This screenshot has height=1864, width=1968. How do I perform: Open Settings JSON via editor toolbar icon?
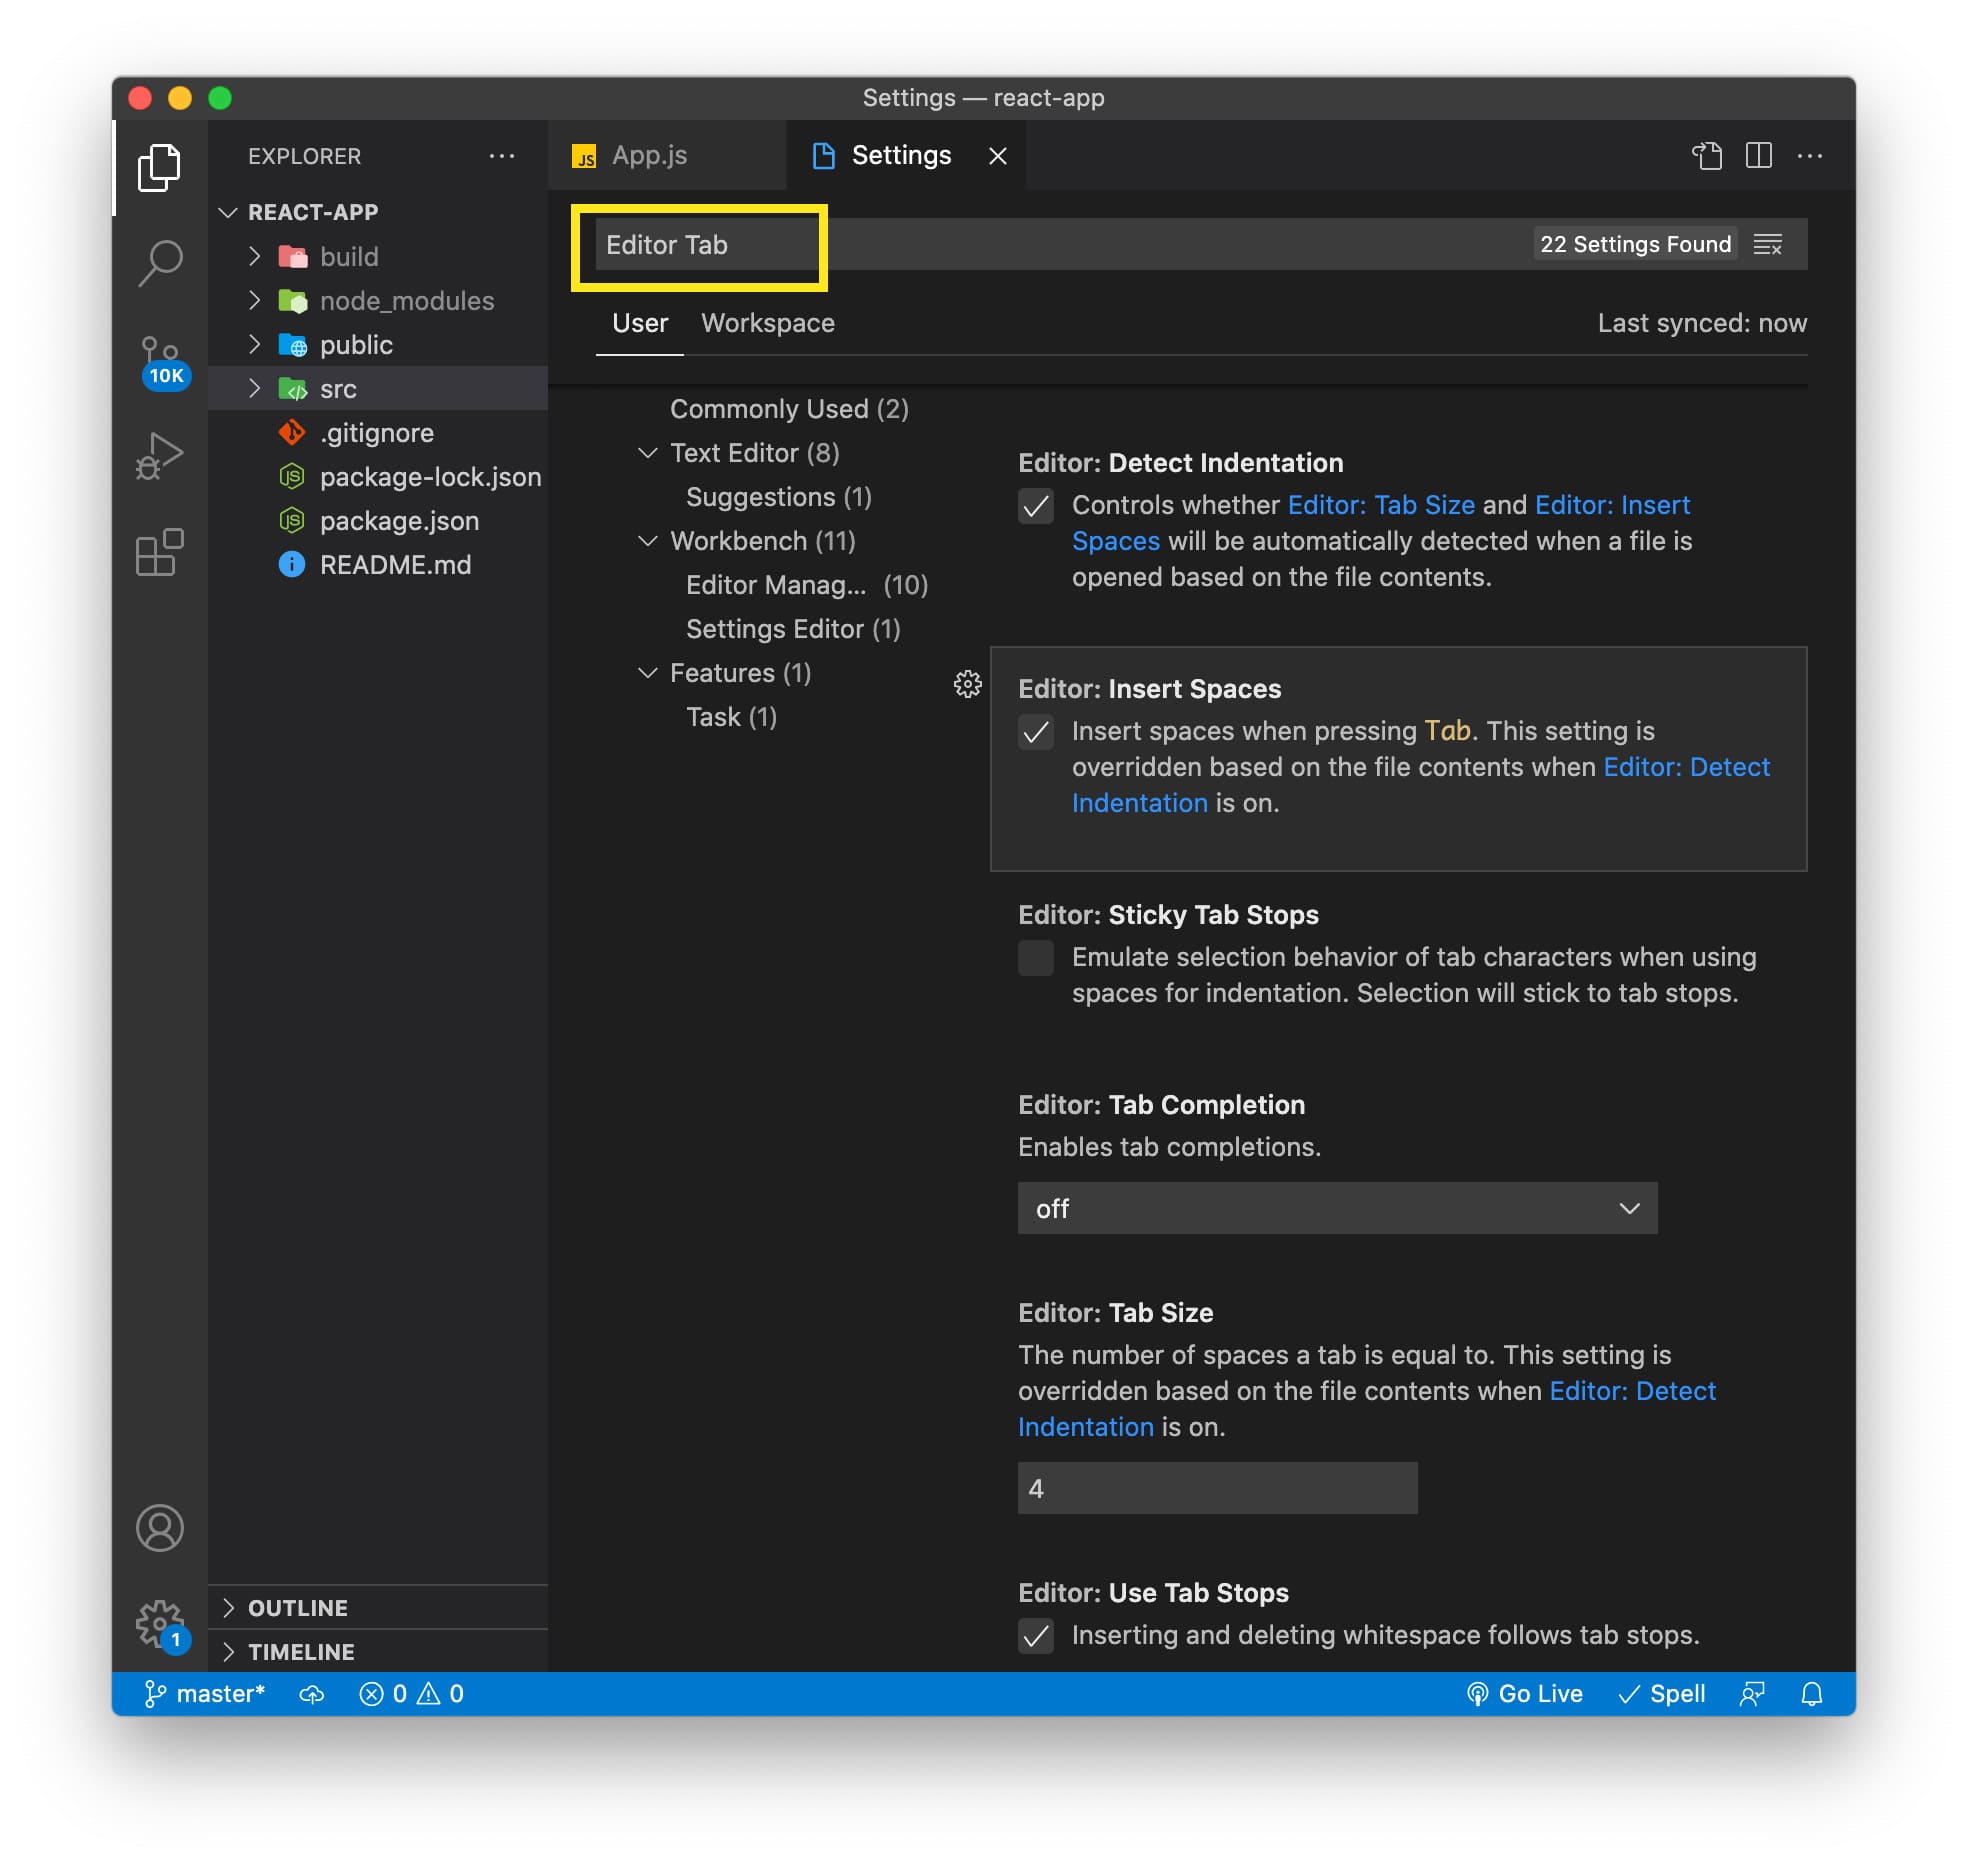tap(1709, 155)
